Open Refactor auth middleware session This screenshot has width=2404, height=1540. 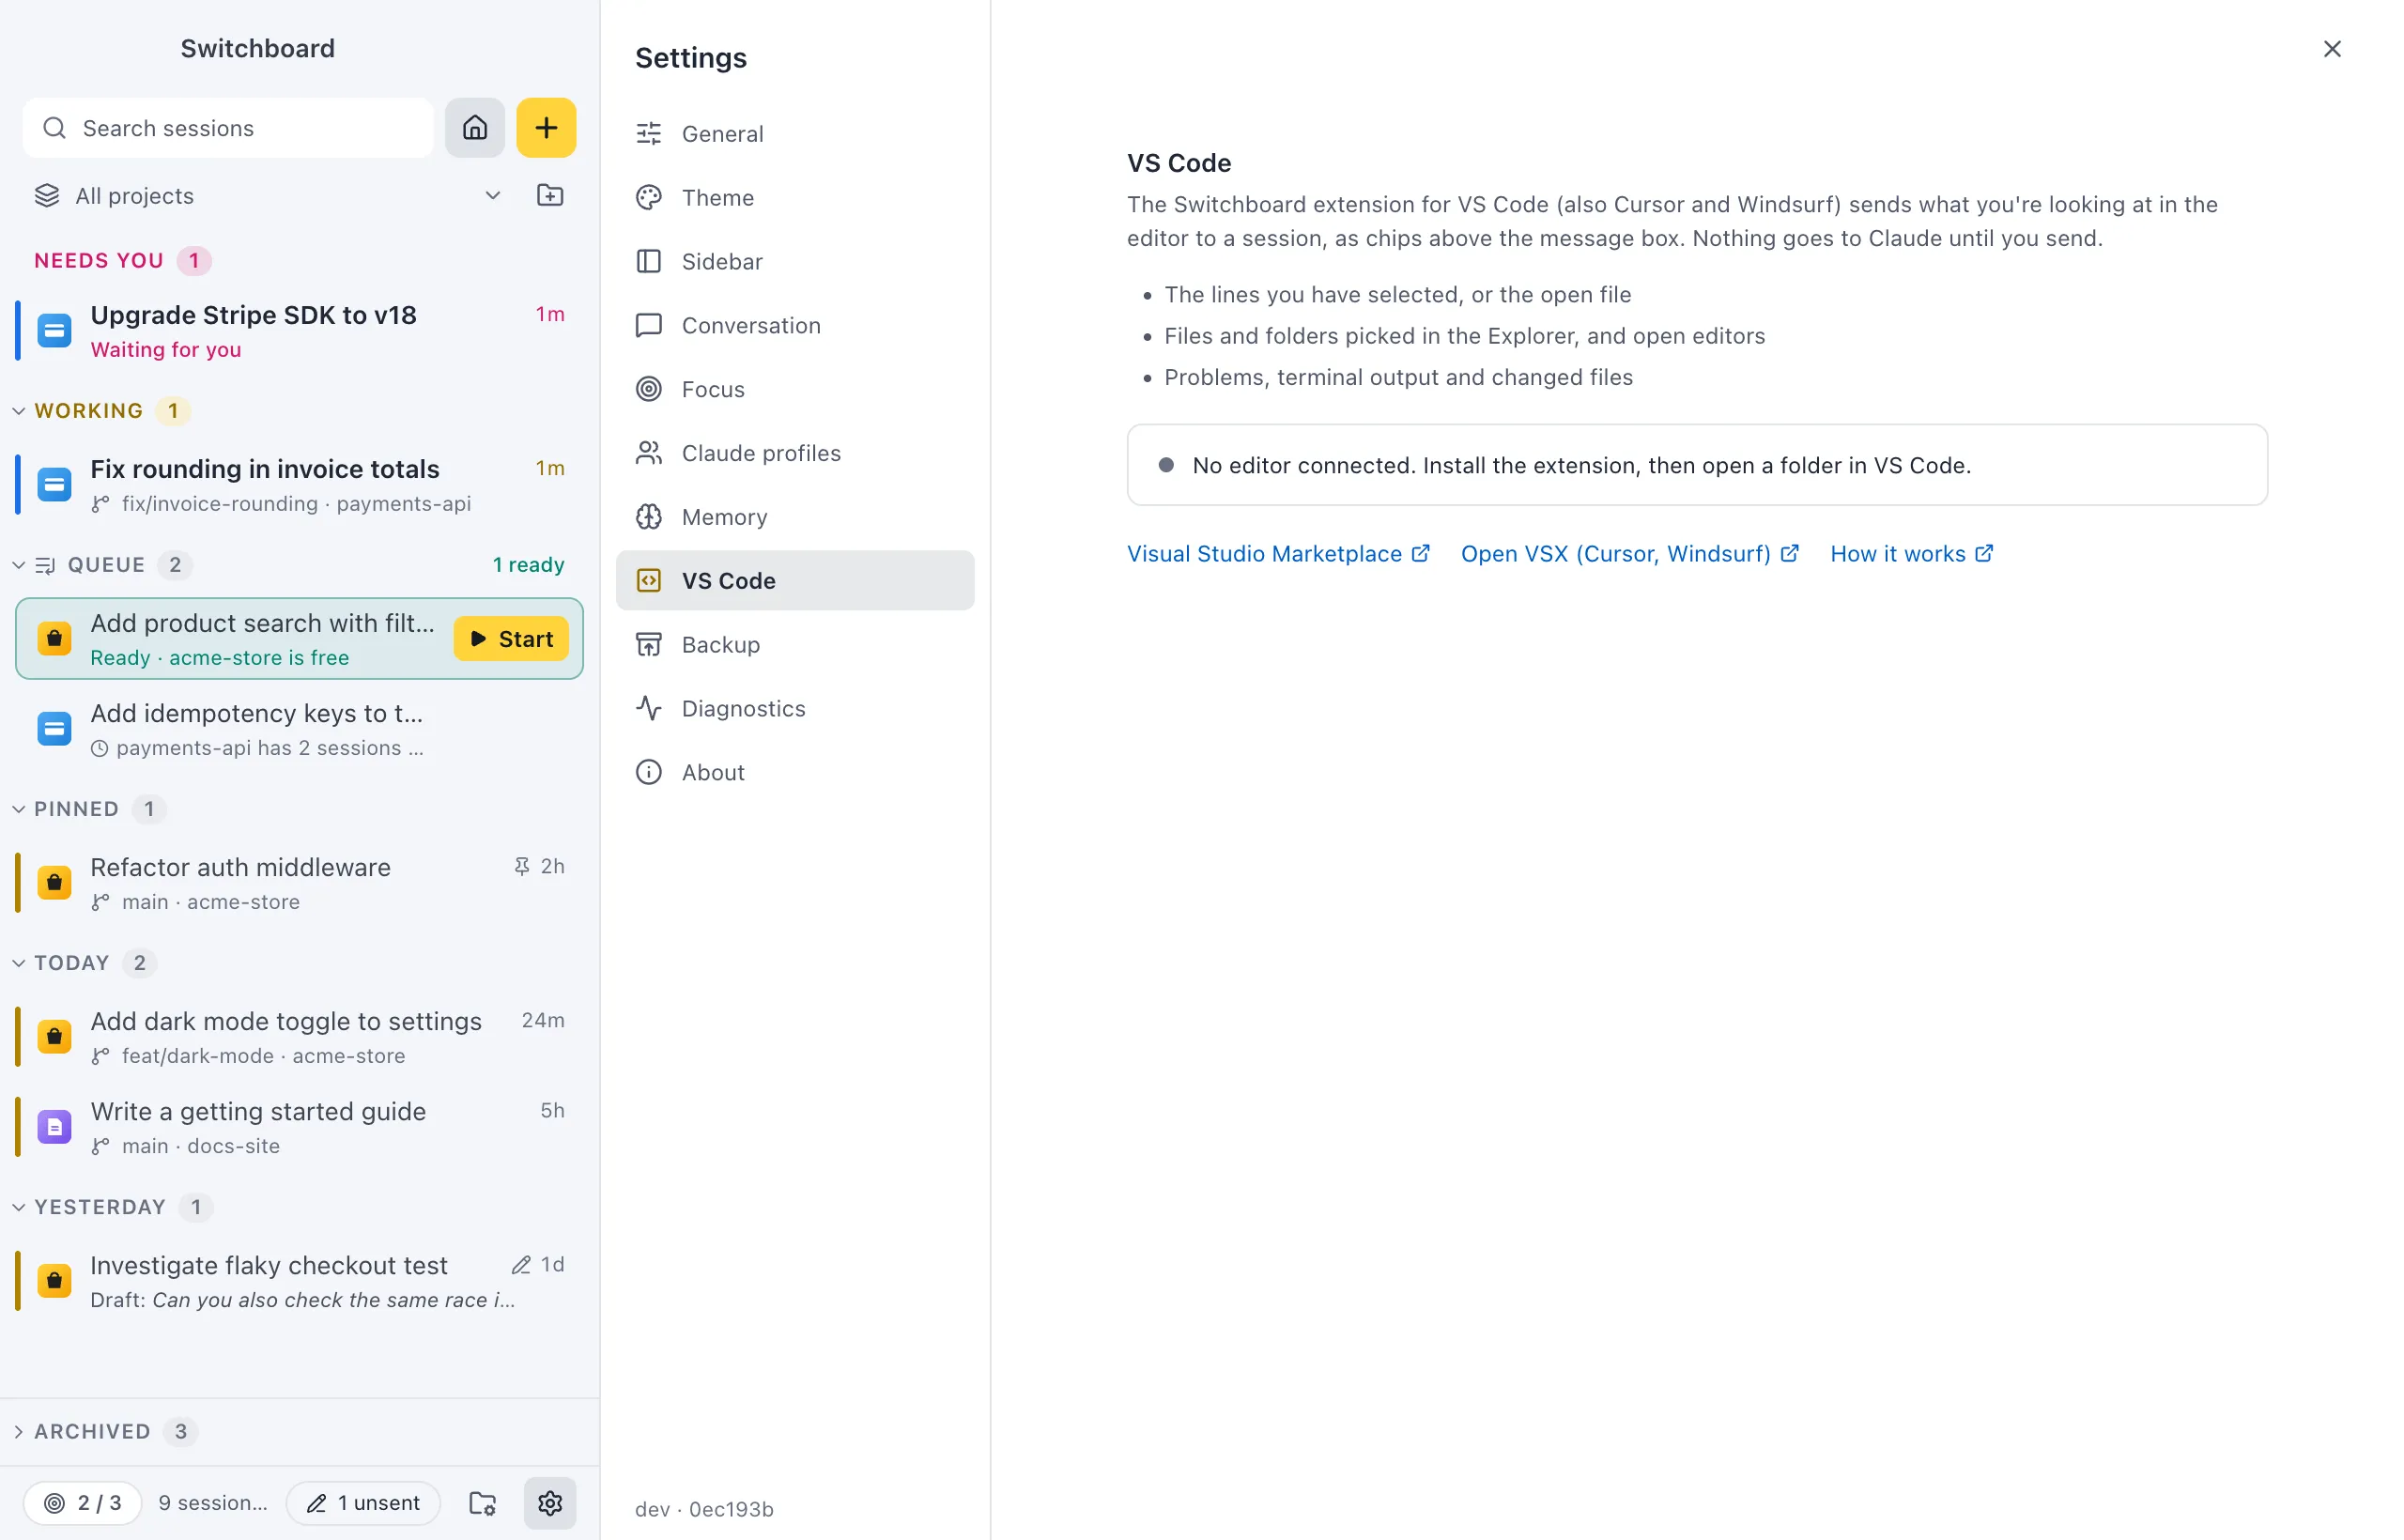tap(299, 882)
